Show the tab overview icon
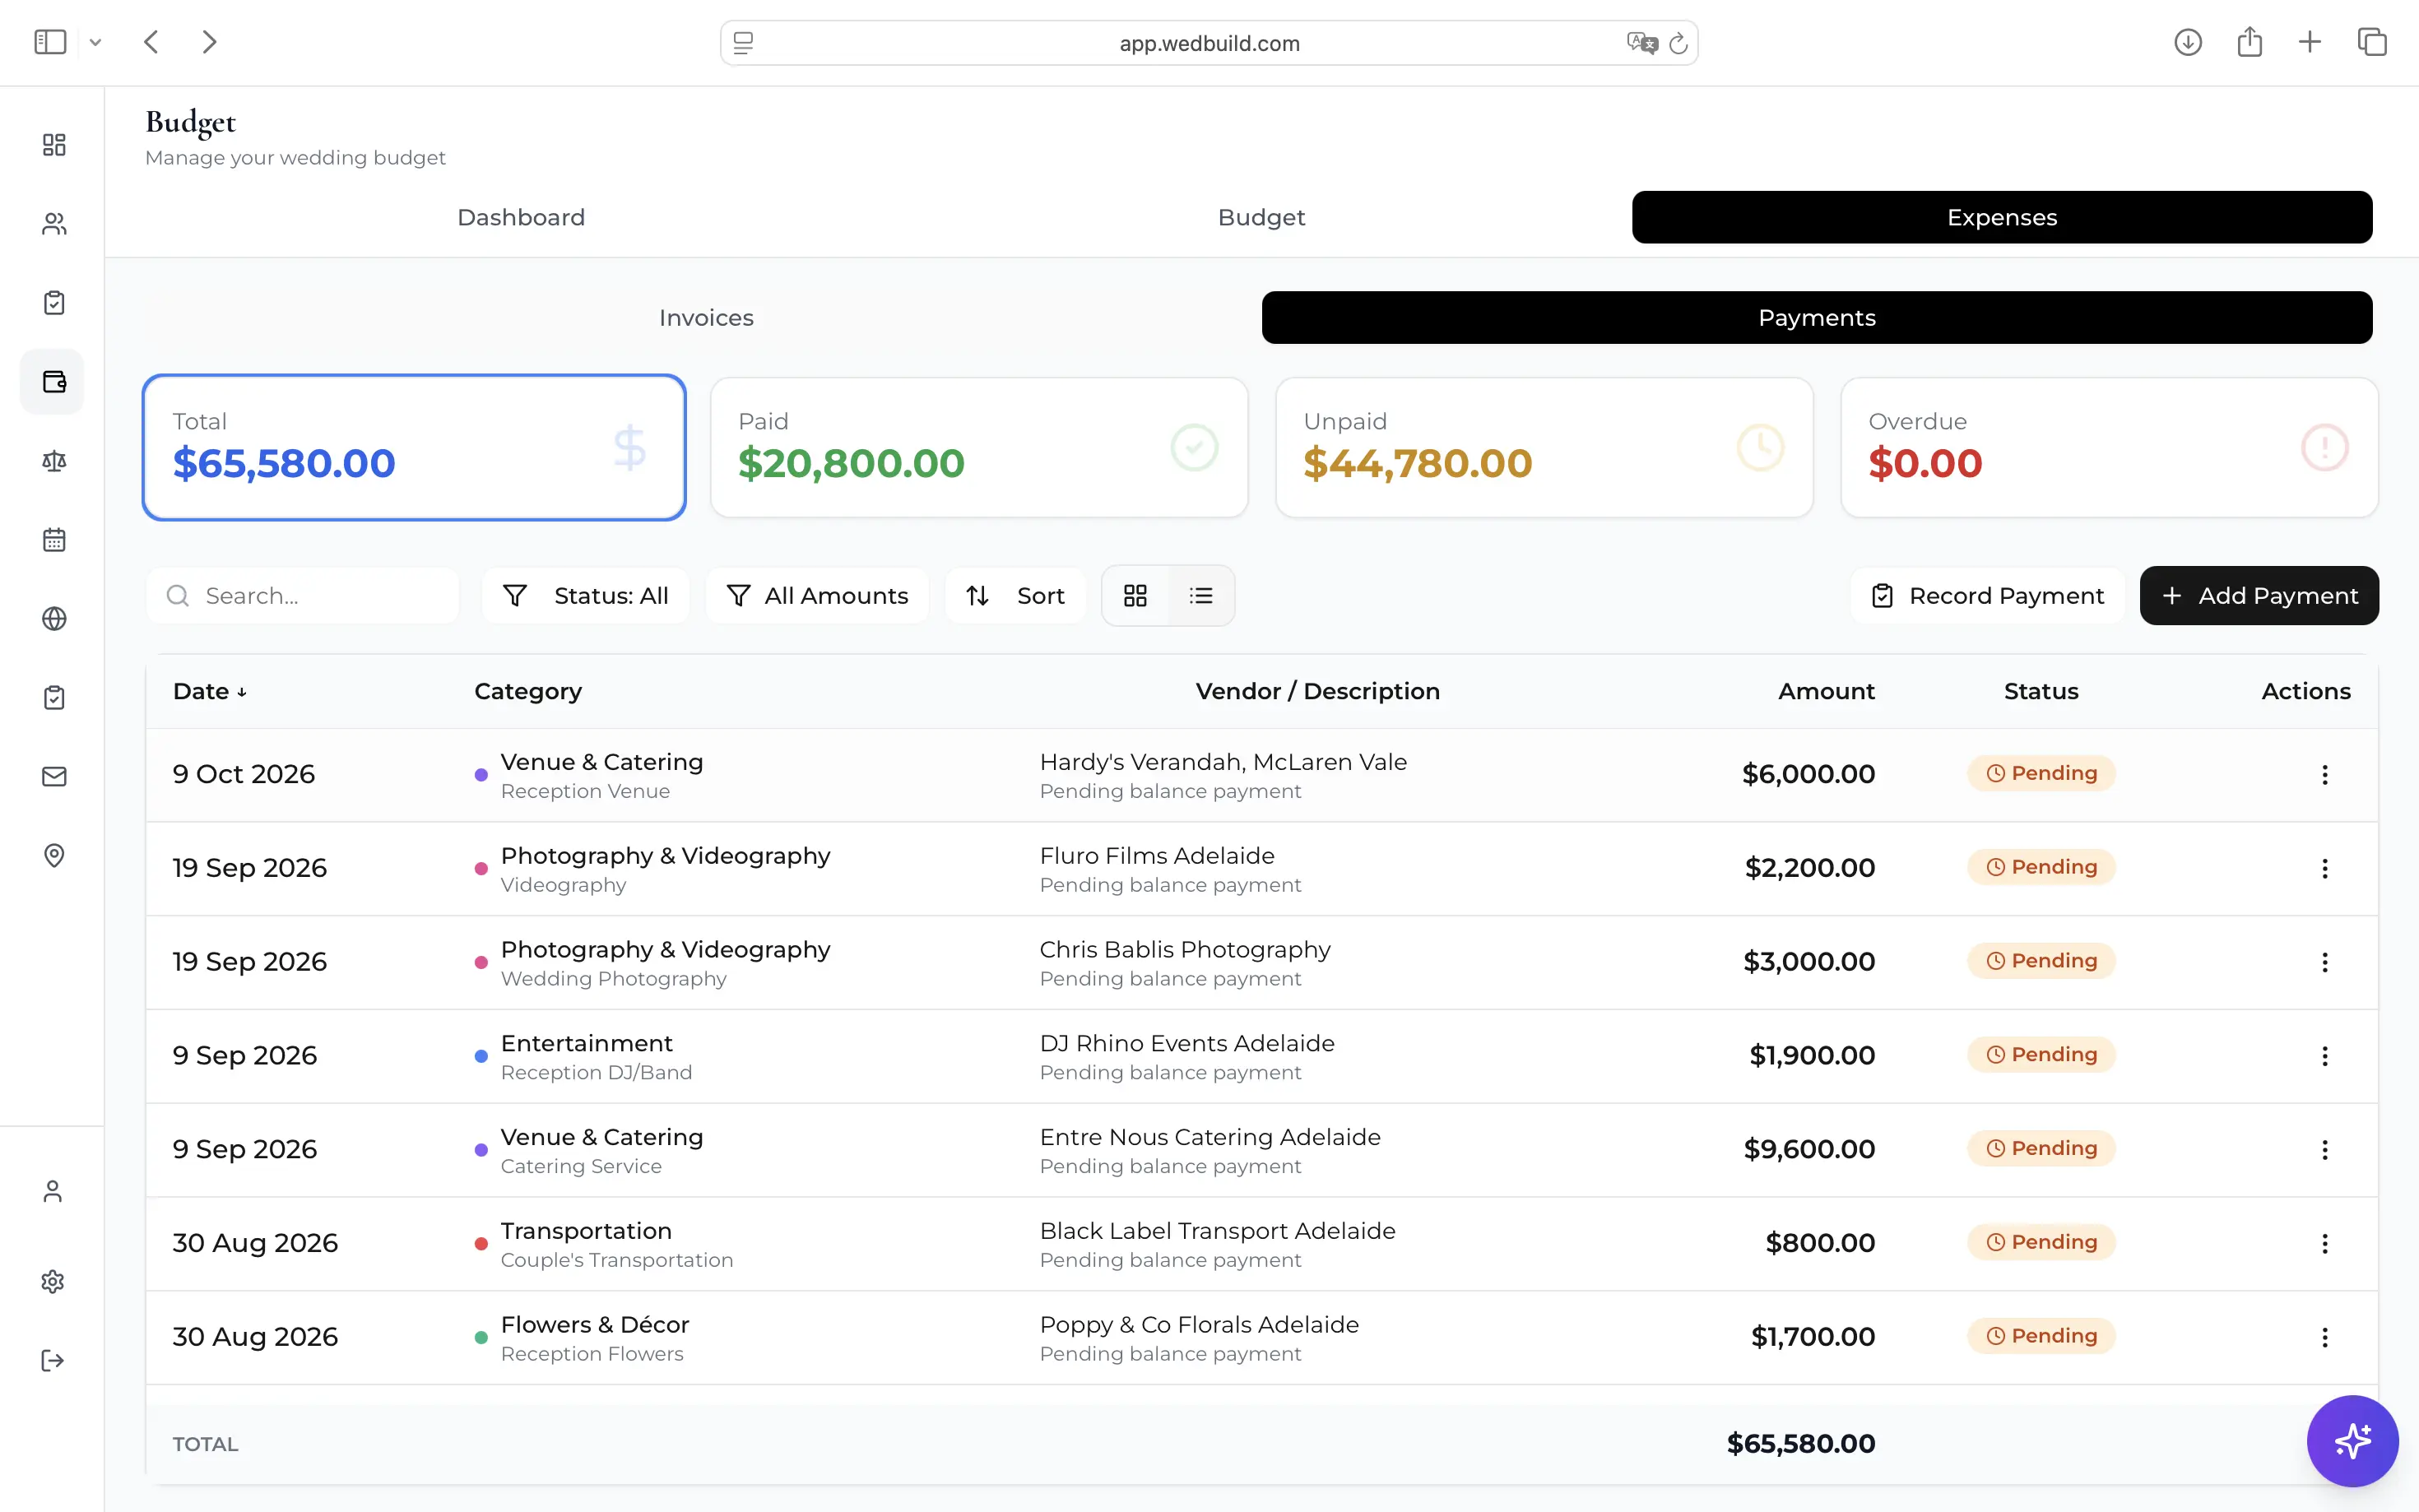Screen dimensions: 2419x1512 2372,42
